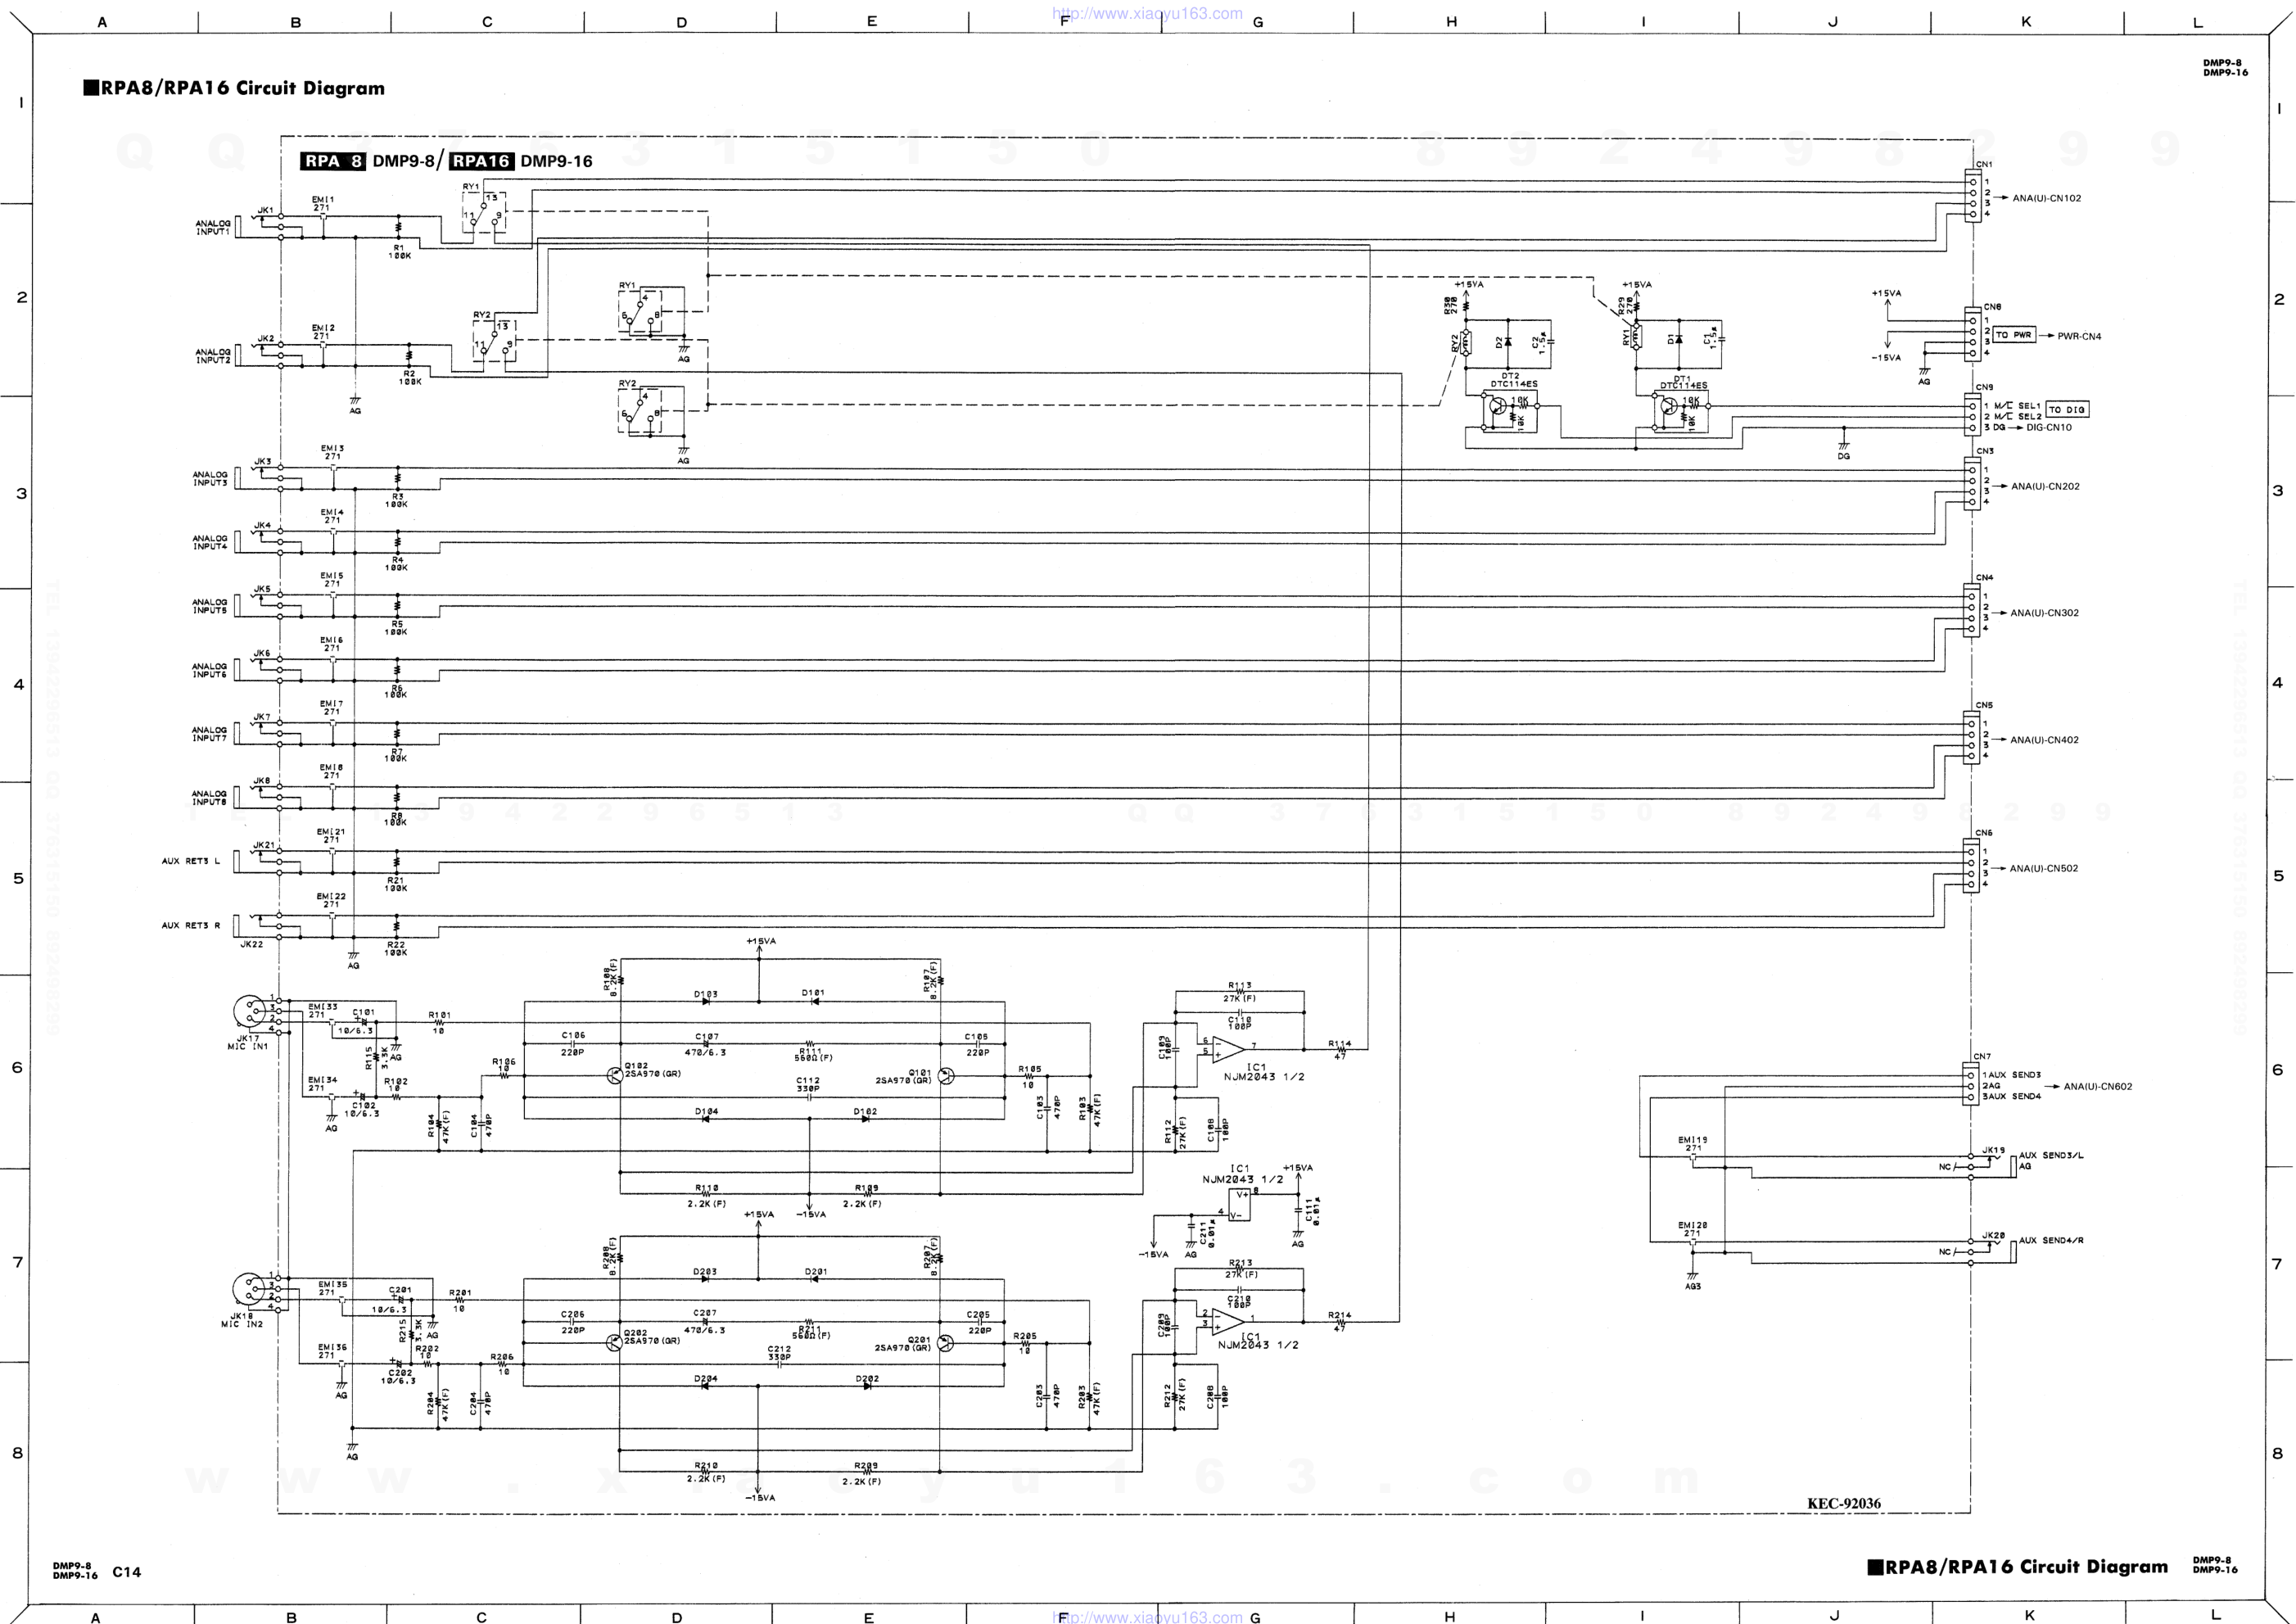The height and width of the screenshot is (1624, 2296).
Task: Open the xiaoyu163.com URL at the page bottom
Action: point(1147,1616)
